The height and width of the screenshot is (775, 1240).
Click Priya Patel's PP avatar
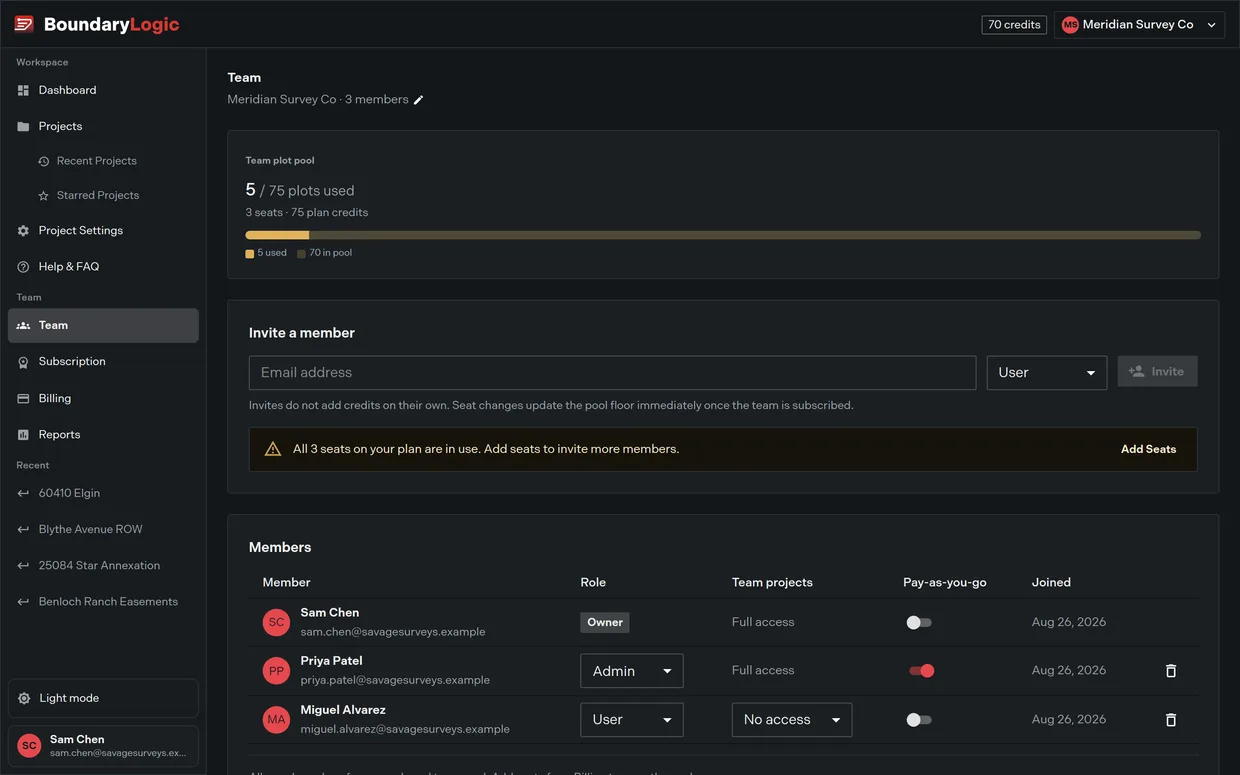277,671
